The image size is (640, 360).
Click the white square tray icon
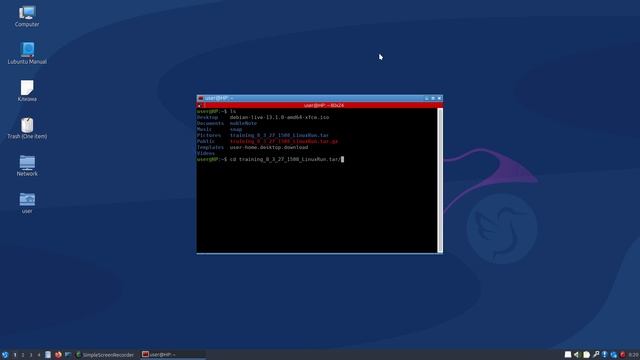click(568, 355)
